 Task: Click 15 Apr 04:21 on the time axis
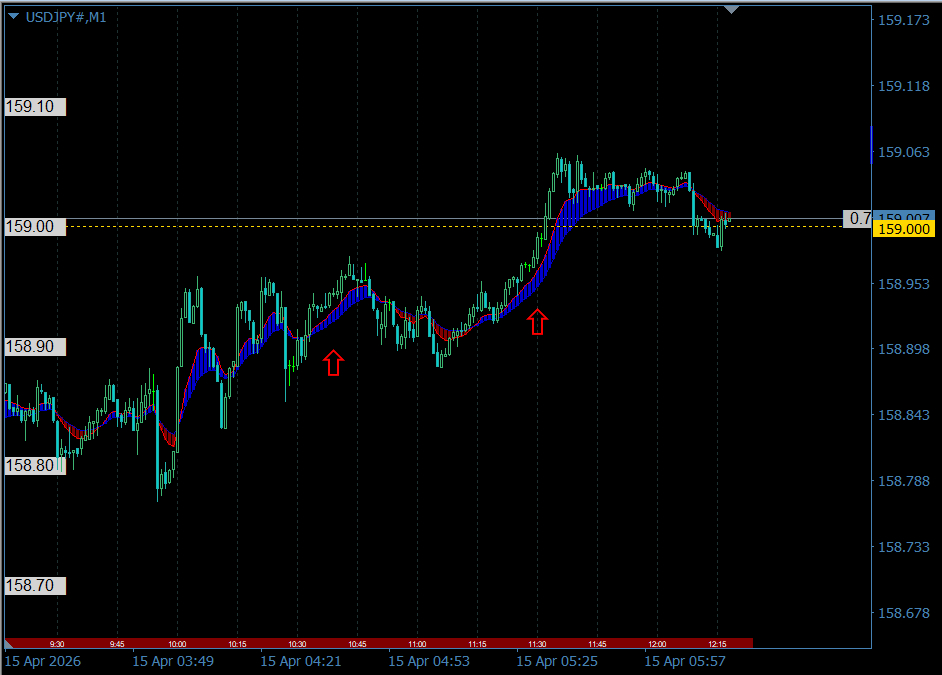(x=301, y=661)
